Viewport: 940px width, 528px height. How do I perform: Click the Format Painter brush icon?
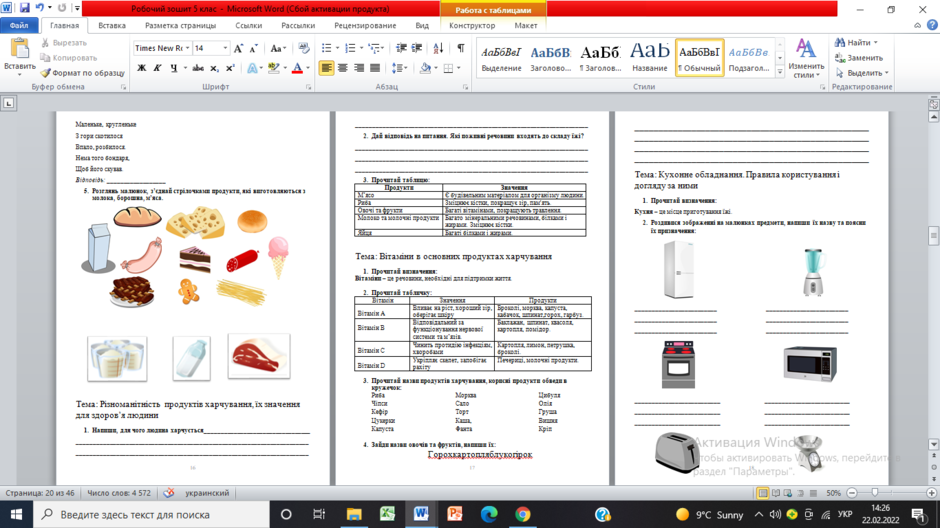tap(46, 73)
